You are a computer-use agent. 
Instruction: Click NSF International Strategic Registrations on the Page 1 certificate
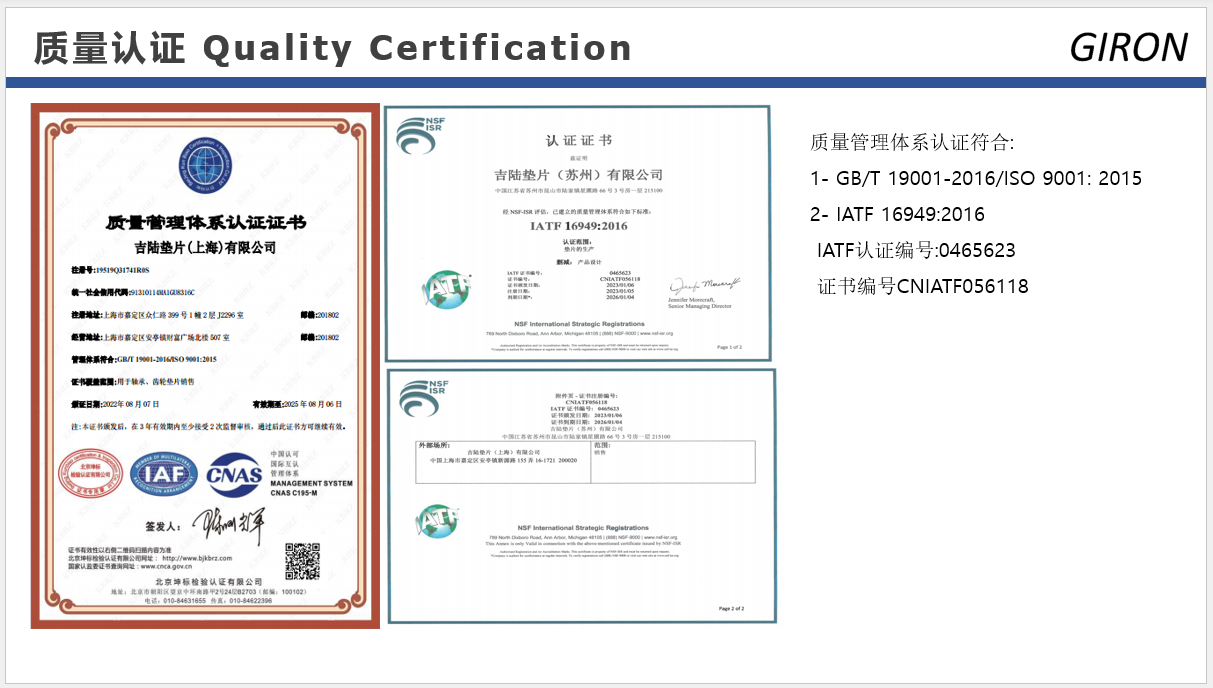click(x=579, y=324)
